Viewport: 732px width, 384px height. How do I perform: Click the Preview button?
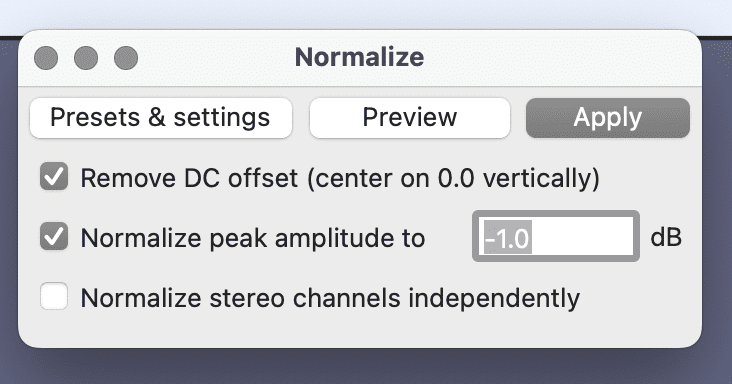pos(410,118)
